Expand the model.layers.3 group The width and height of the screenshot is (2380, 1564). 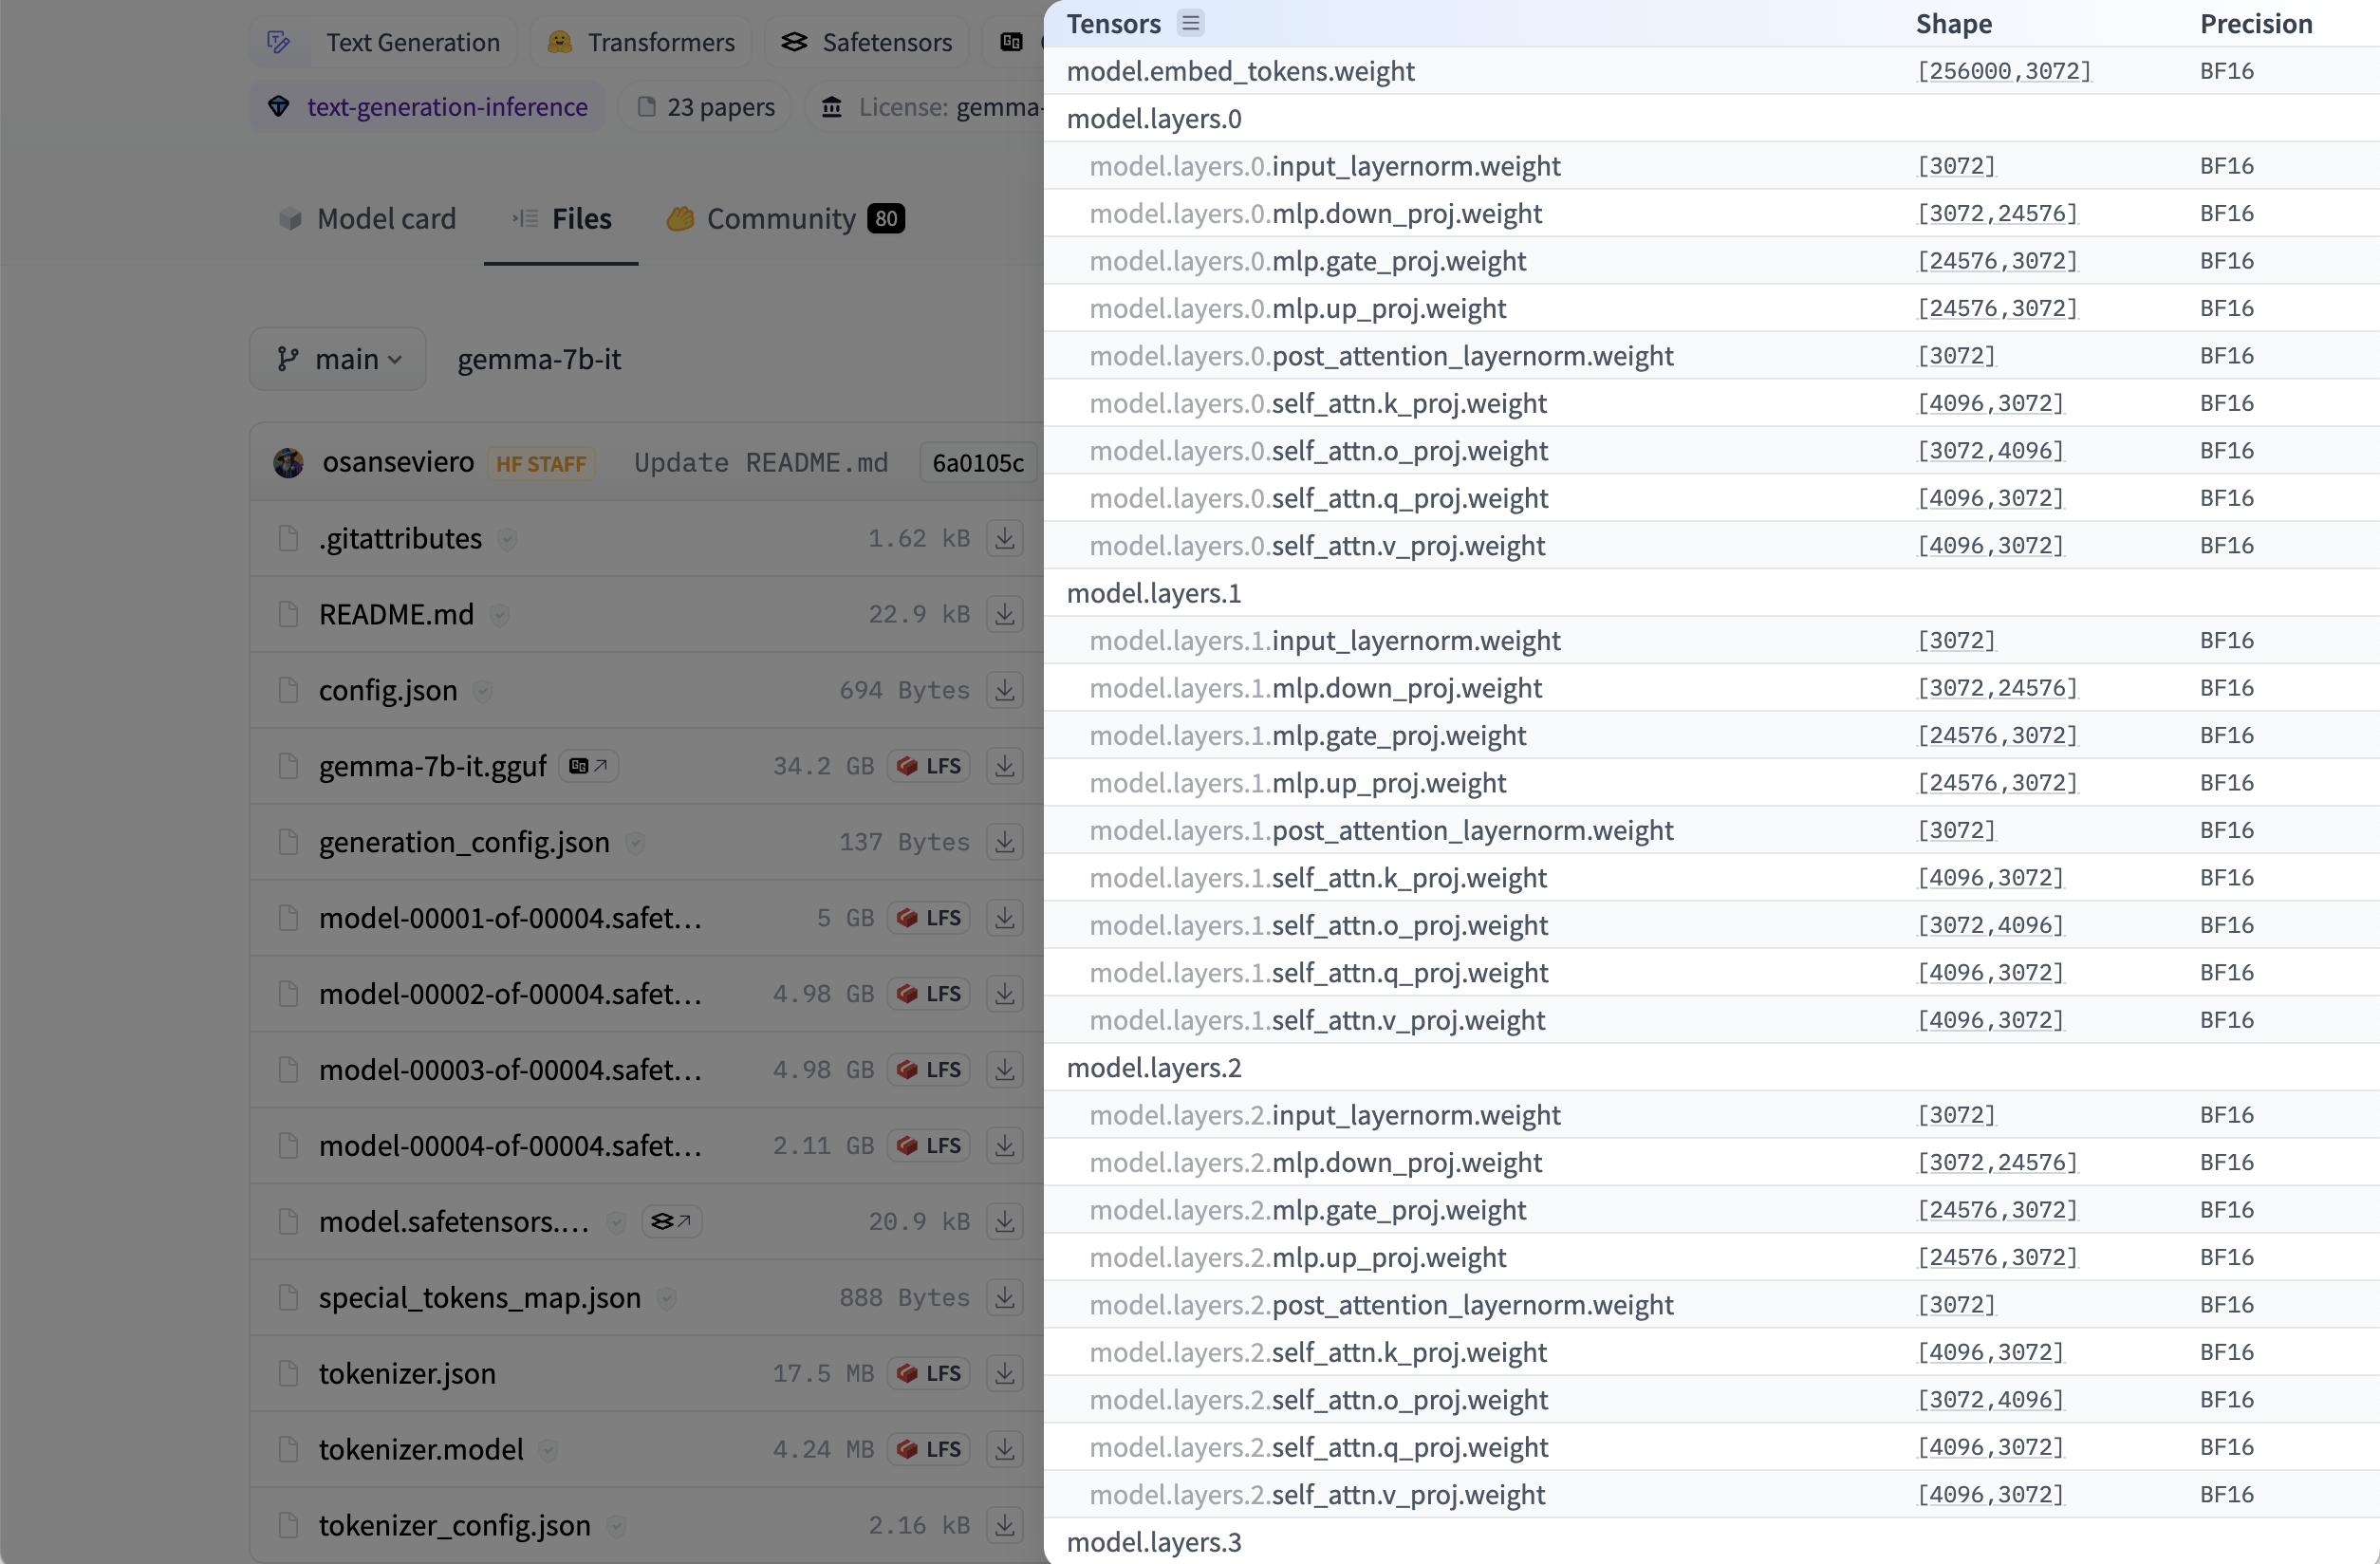pyautogui.click(x=1154, y=1542)
